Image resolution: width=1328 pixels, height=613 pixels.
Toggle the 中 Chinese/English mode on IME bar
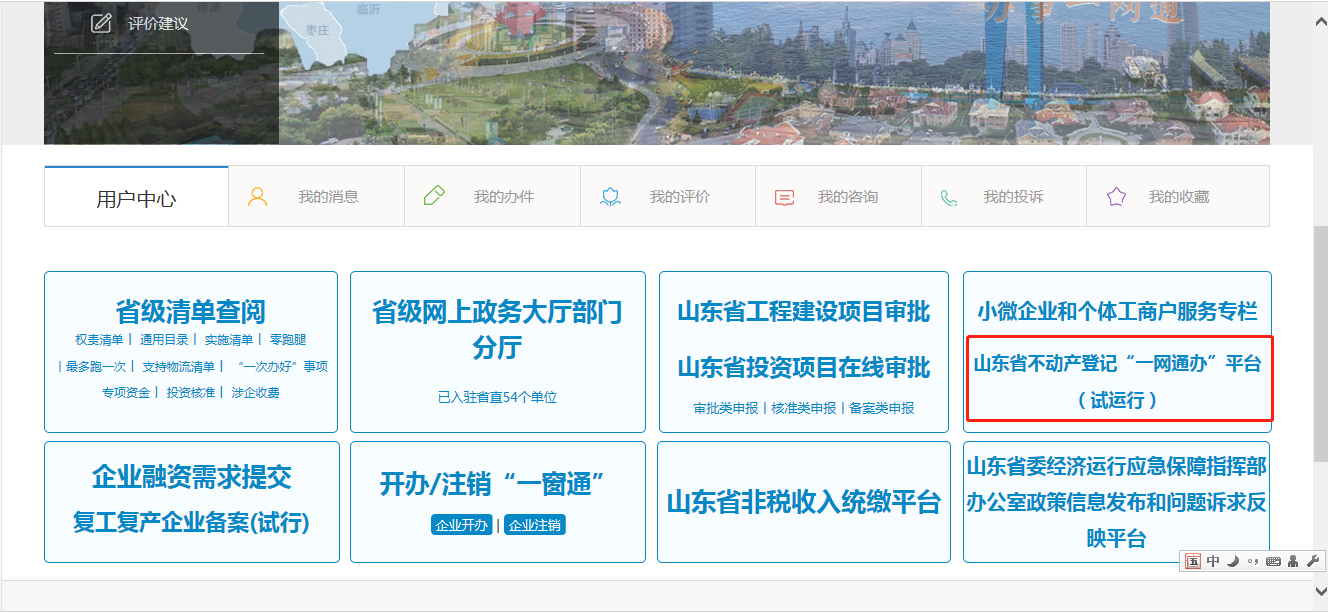click(1213, 561)
